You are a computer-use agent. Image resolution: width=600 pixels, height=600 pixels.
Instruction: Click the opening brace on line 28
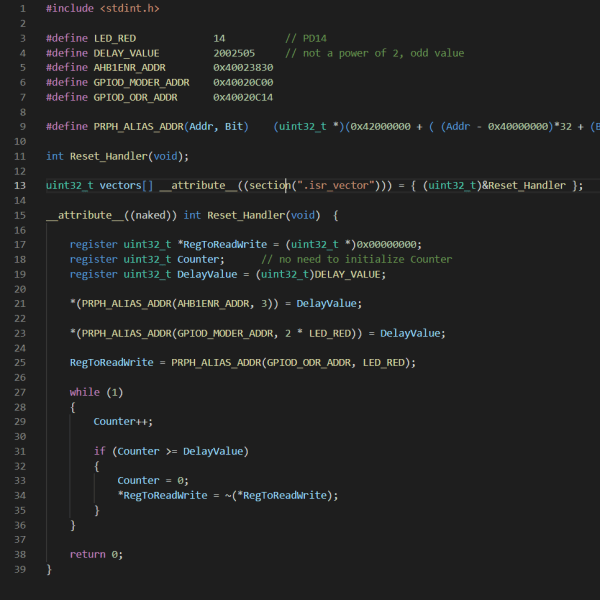(73, 407)
